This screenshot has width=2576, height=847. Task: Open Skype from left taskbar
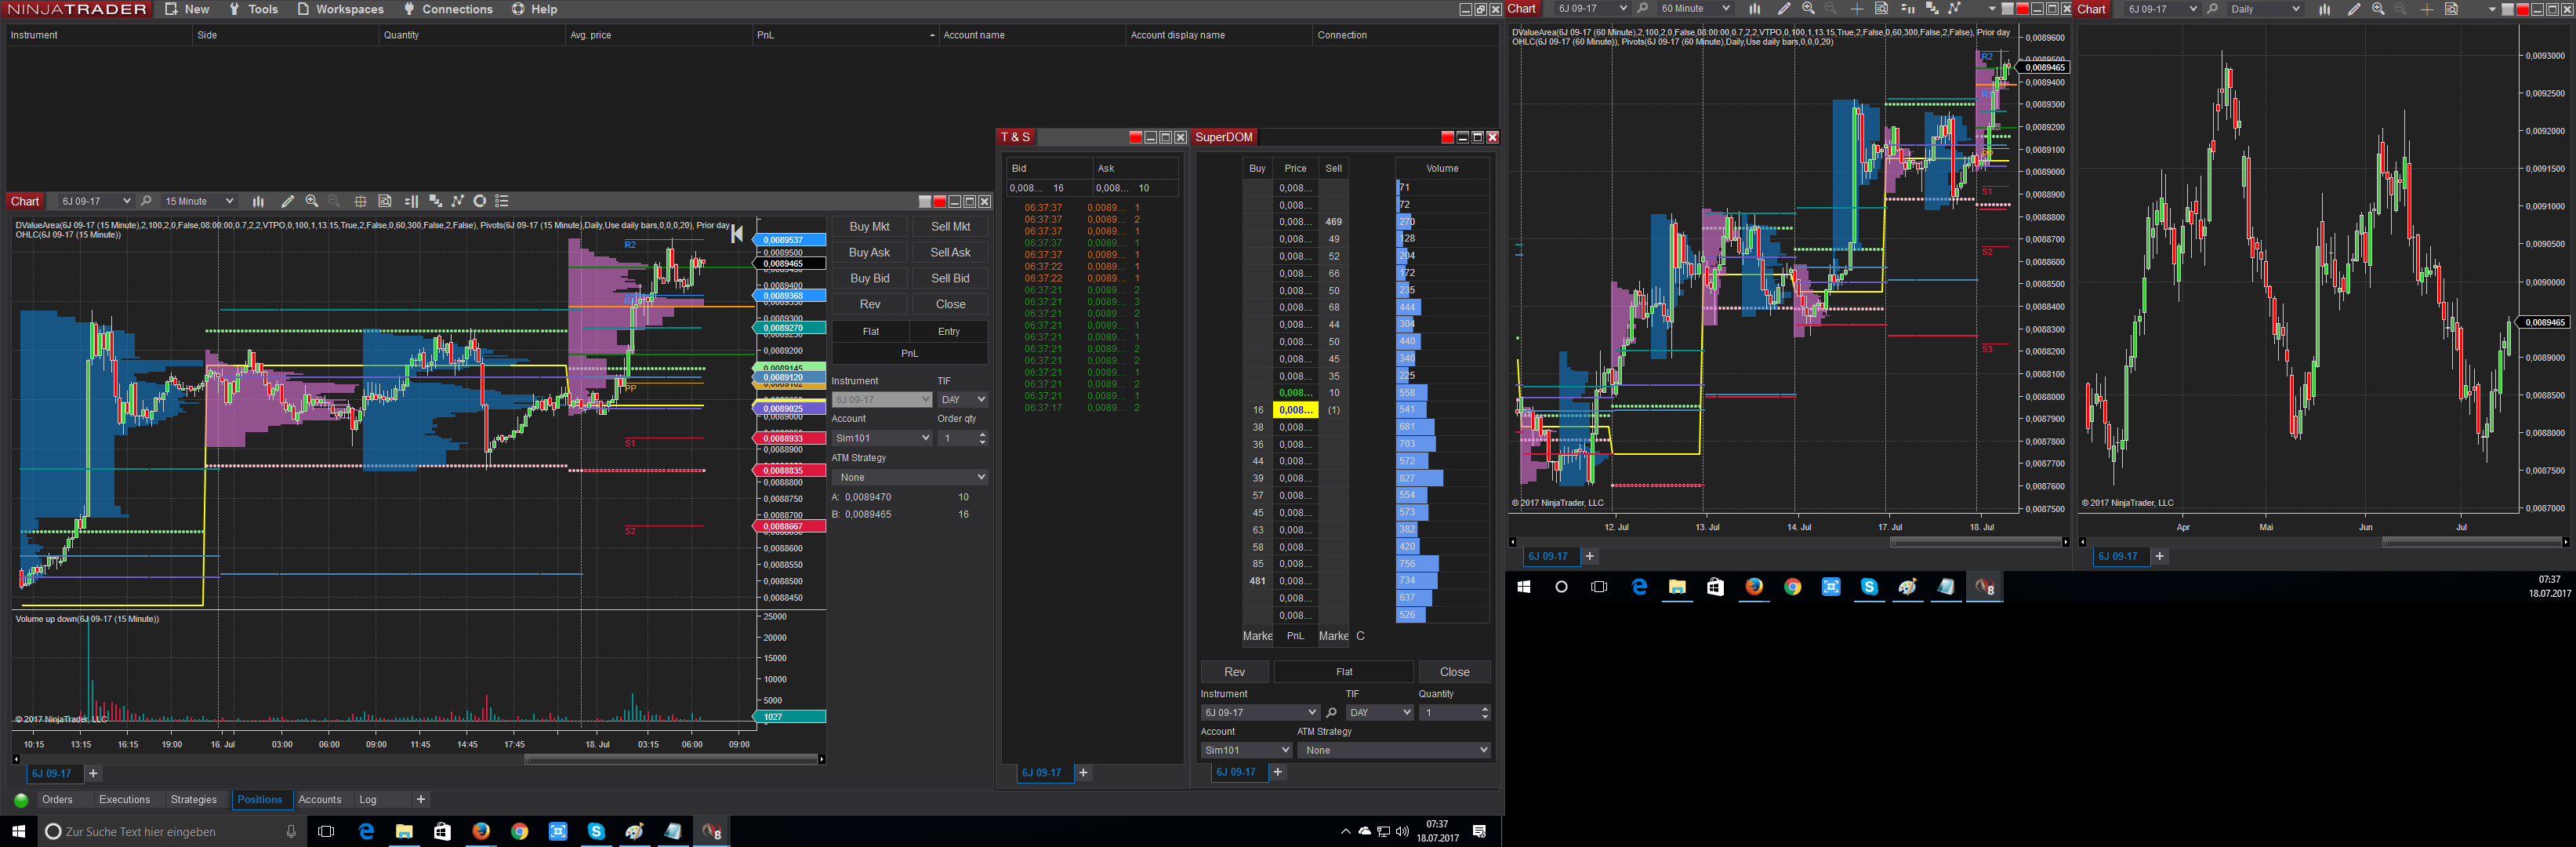[x=596, y=831]
